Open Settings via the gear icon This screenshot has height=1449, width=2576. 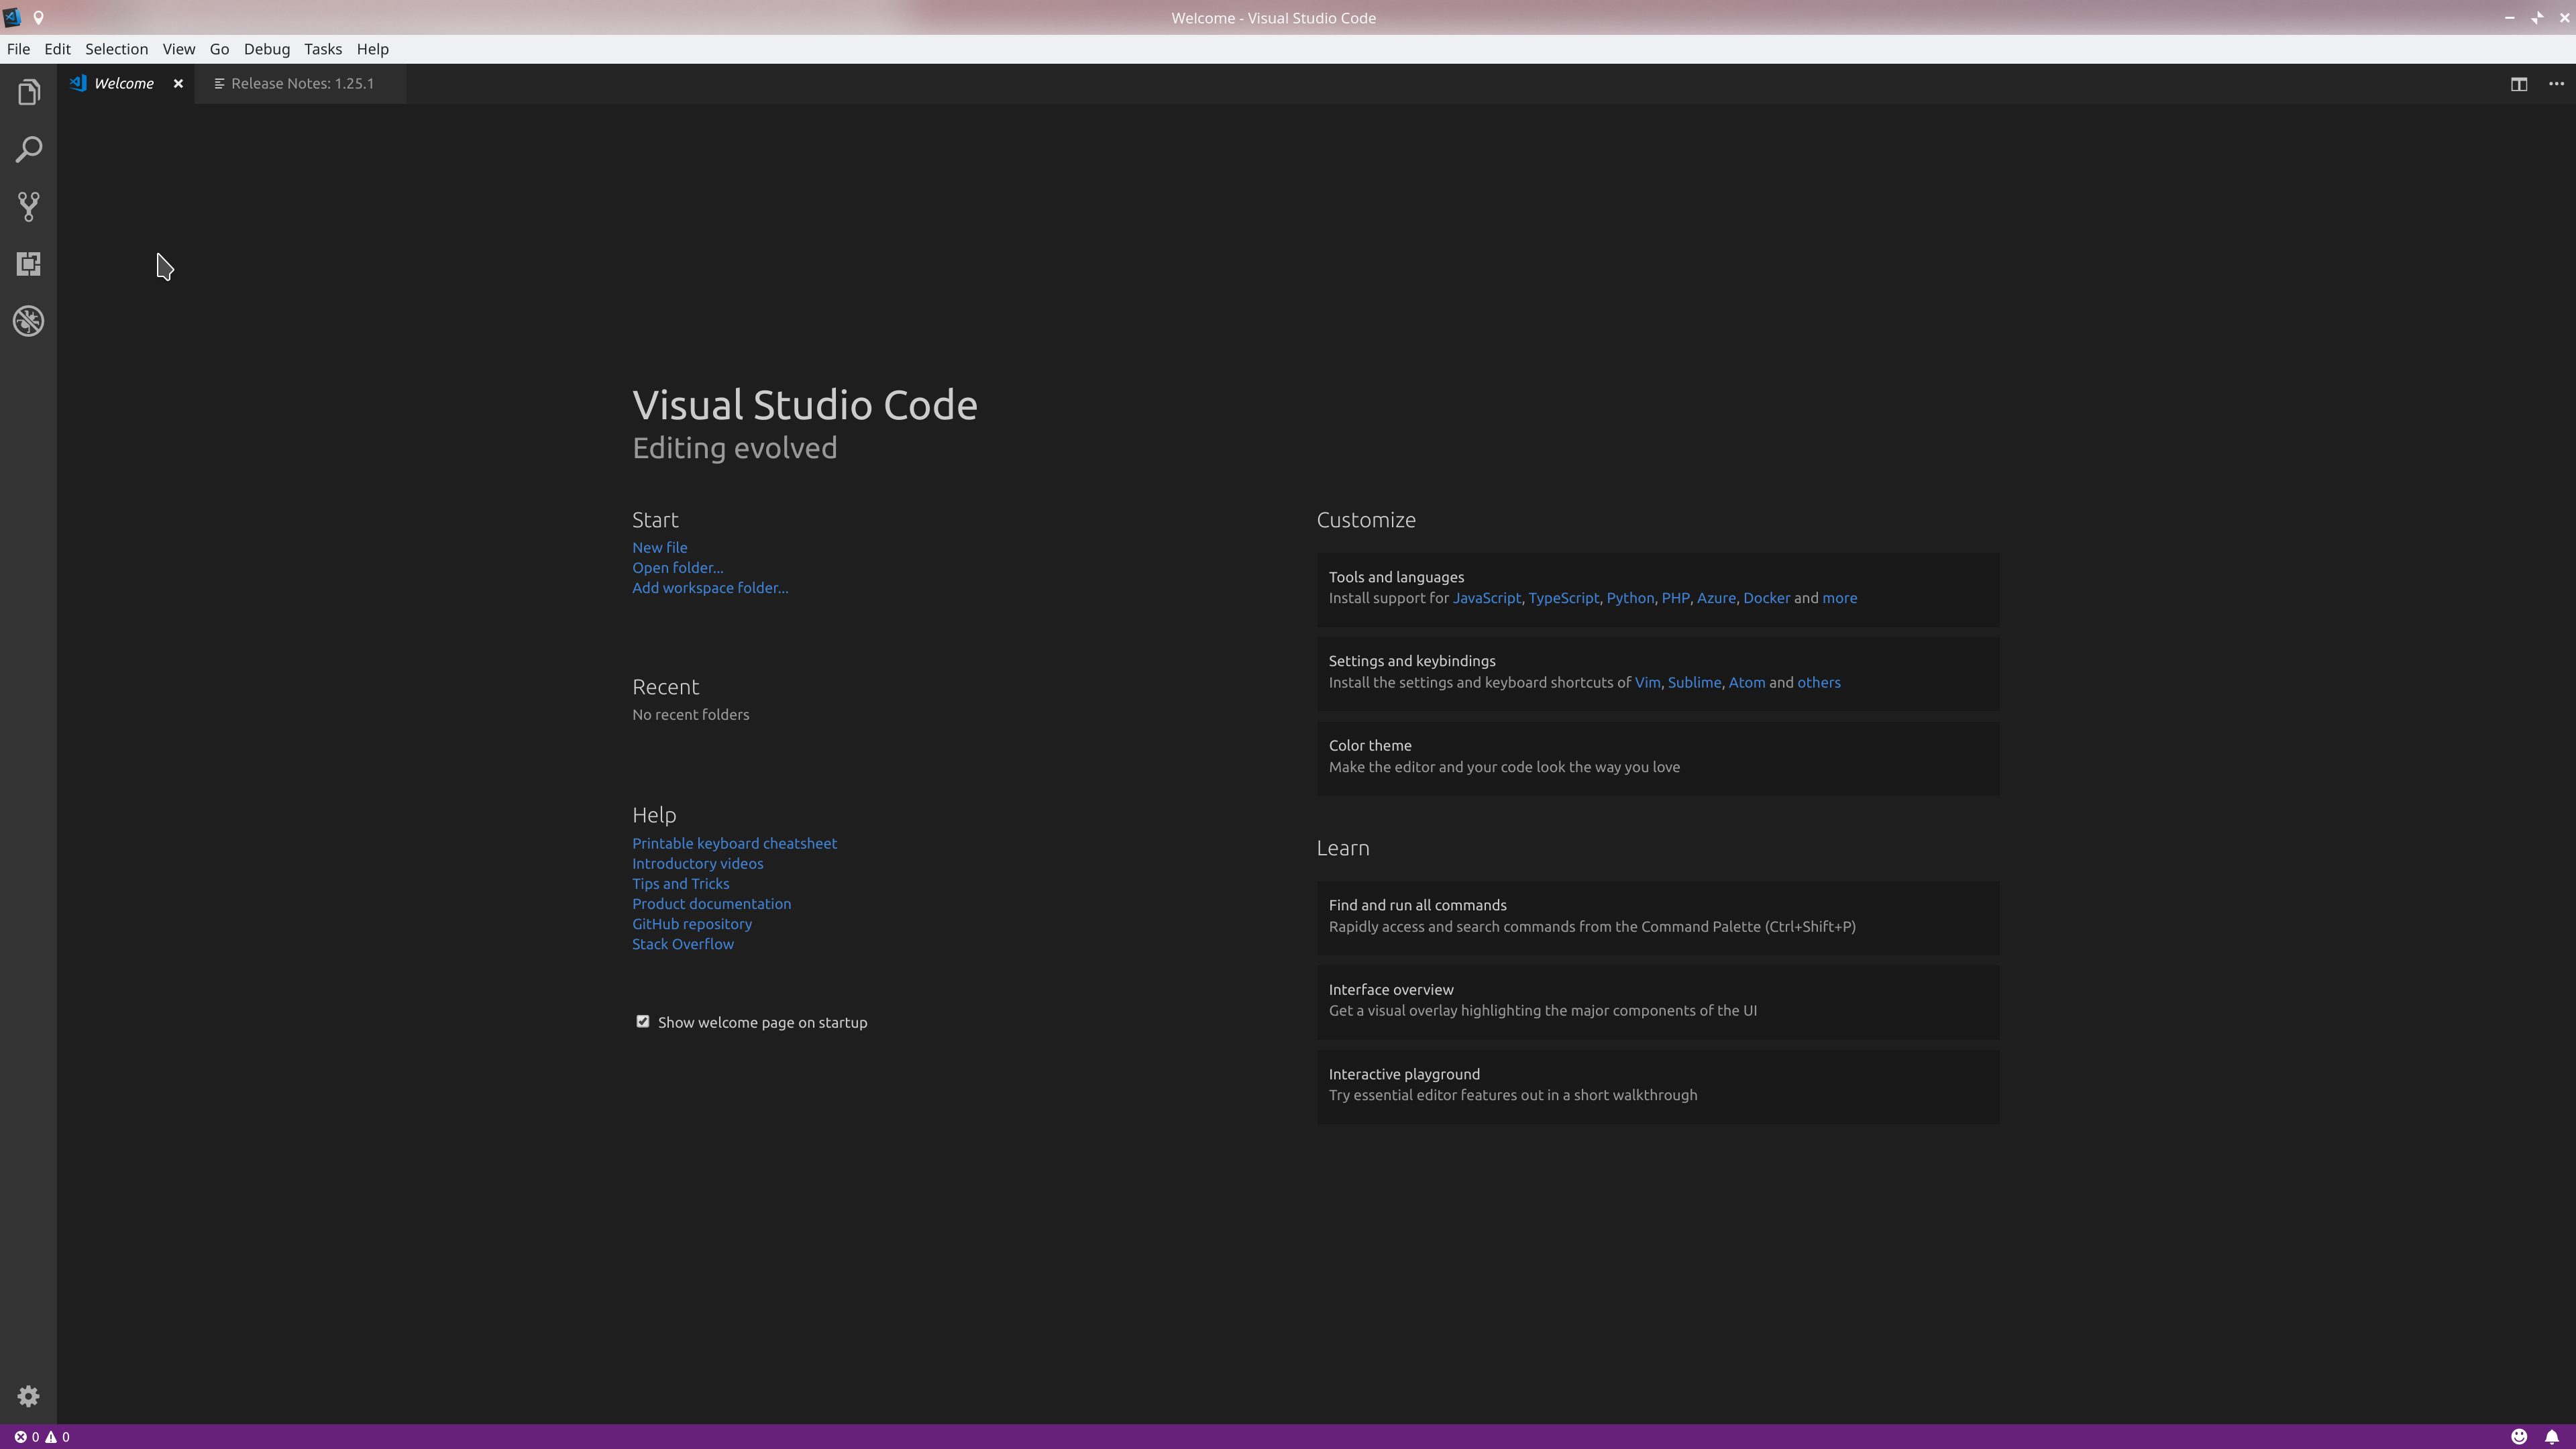28,1396
